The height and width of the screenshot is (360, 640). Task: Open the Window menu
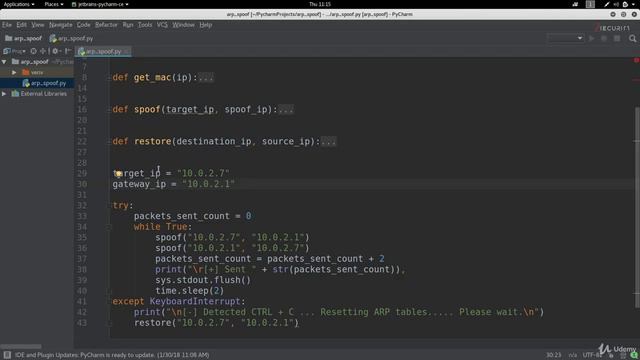[x=183, y=25]
